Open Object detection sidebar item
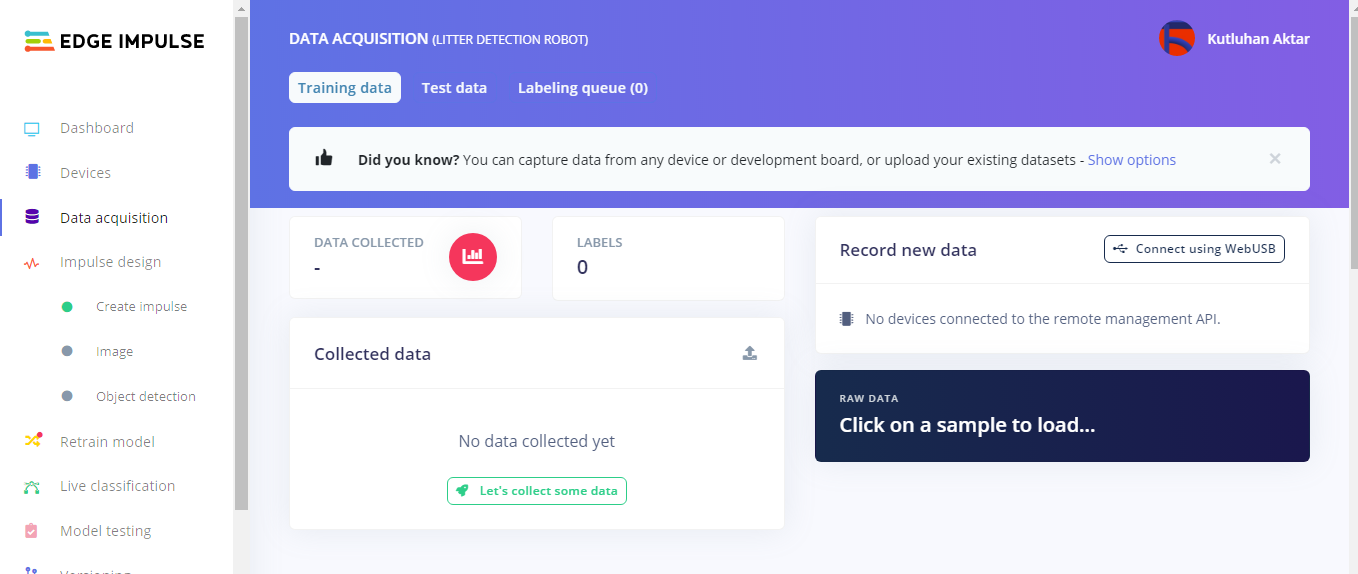The image size is (1358, 574). tap(145, 397)
